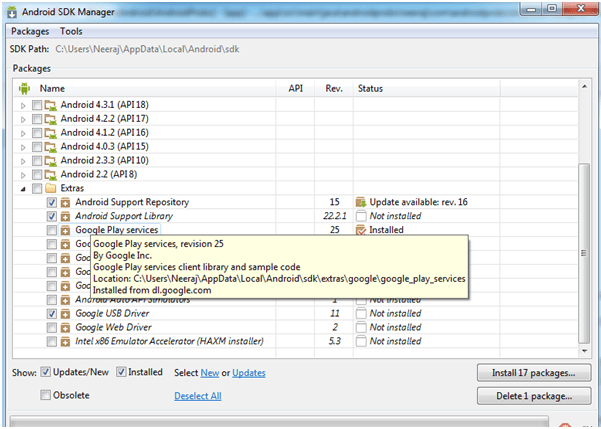601x429 pixels.
Task: Select the Google Play services row text
Action: click(x=117, y=230)
